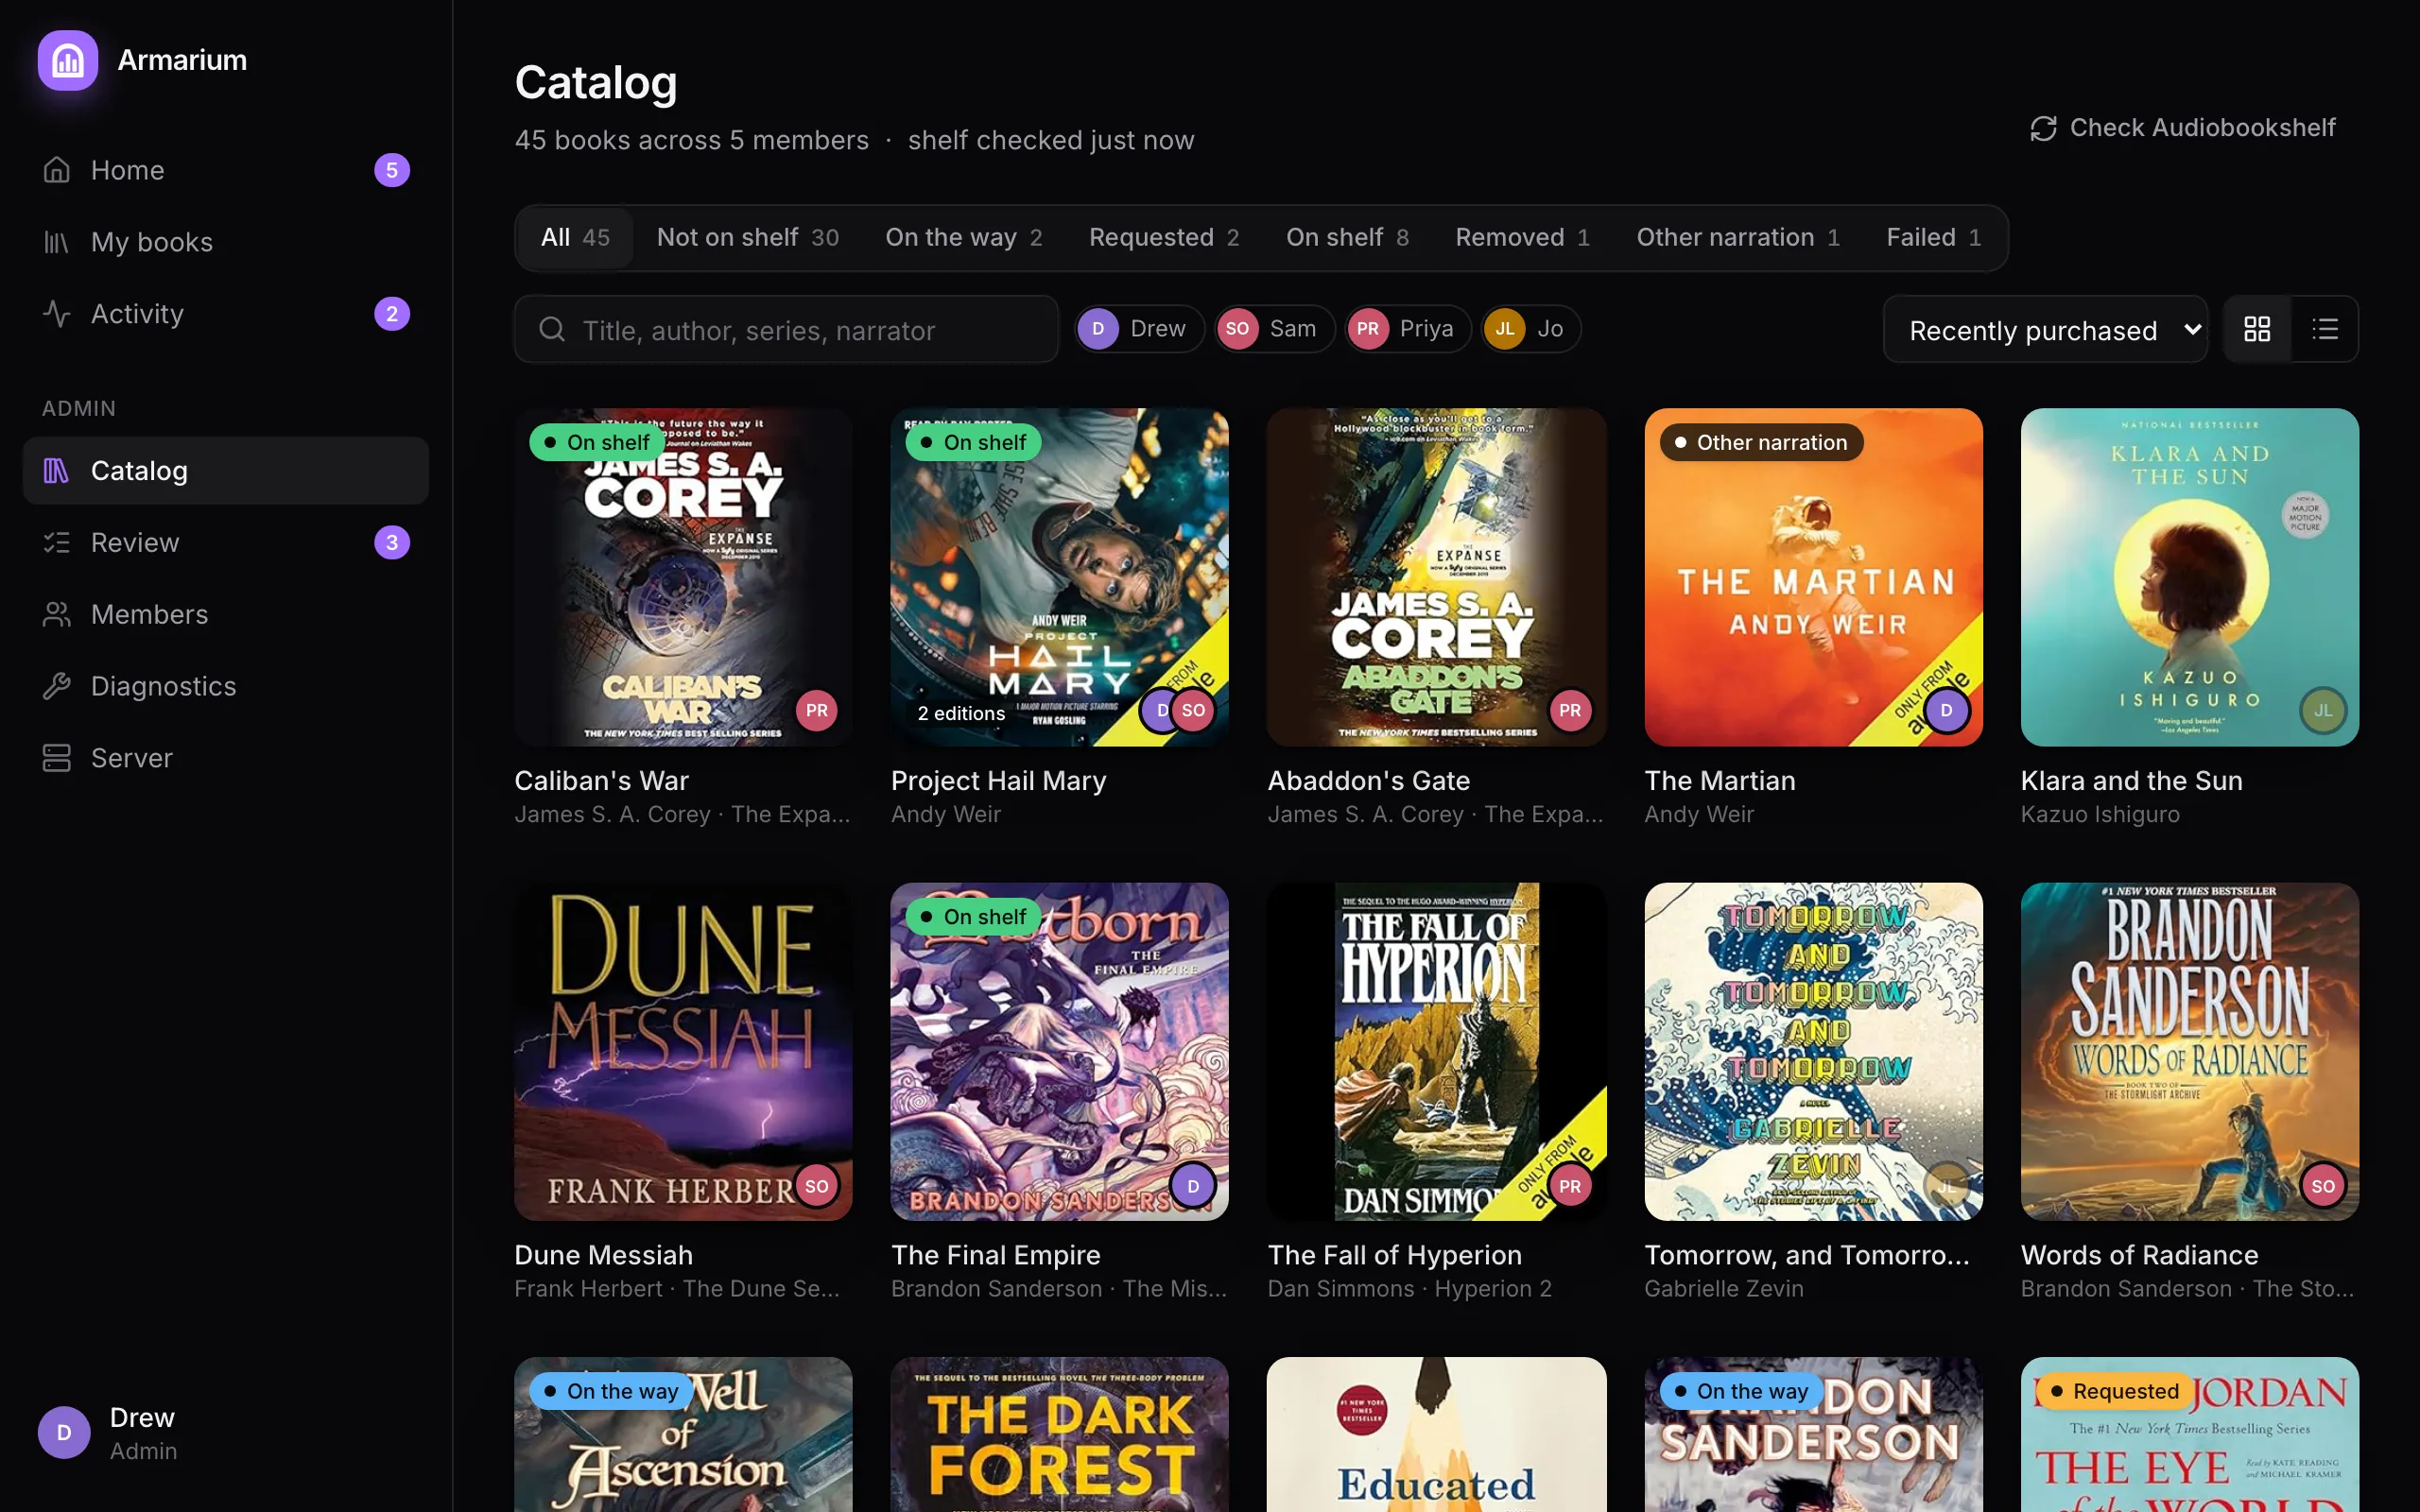Image resolution: width=2420 pixels, height=1512 pixels.
Task: Open Klara and the Sun cover
Action: 2189,577
